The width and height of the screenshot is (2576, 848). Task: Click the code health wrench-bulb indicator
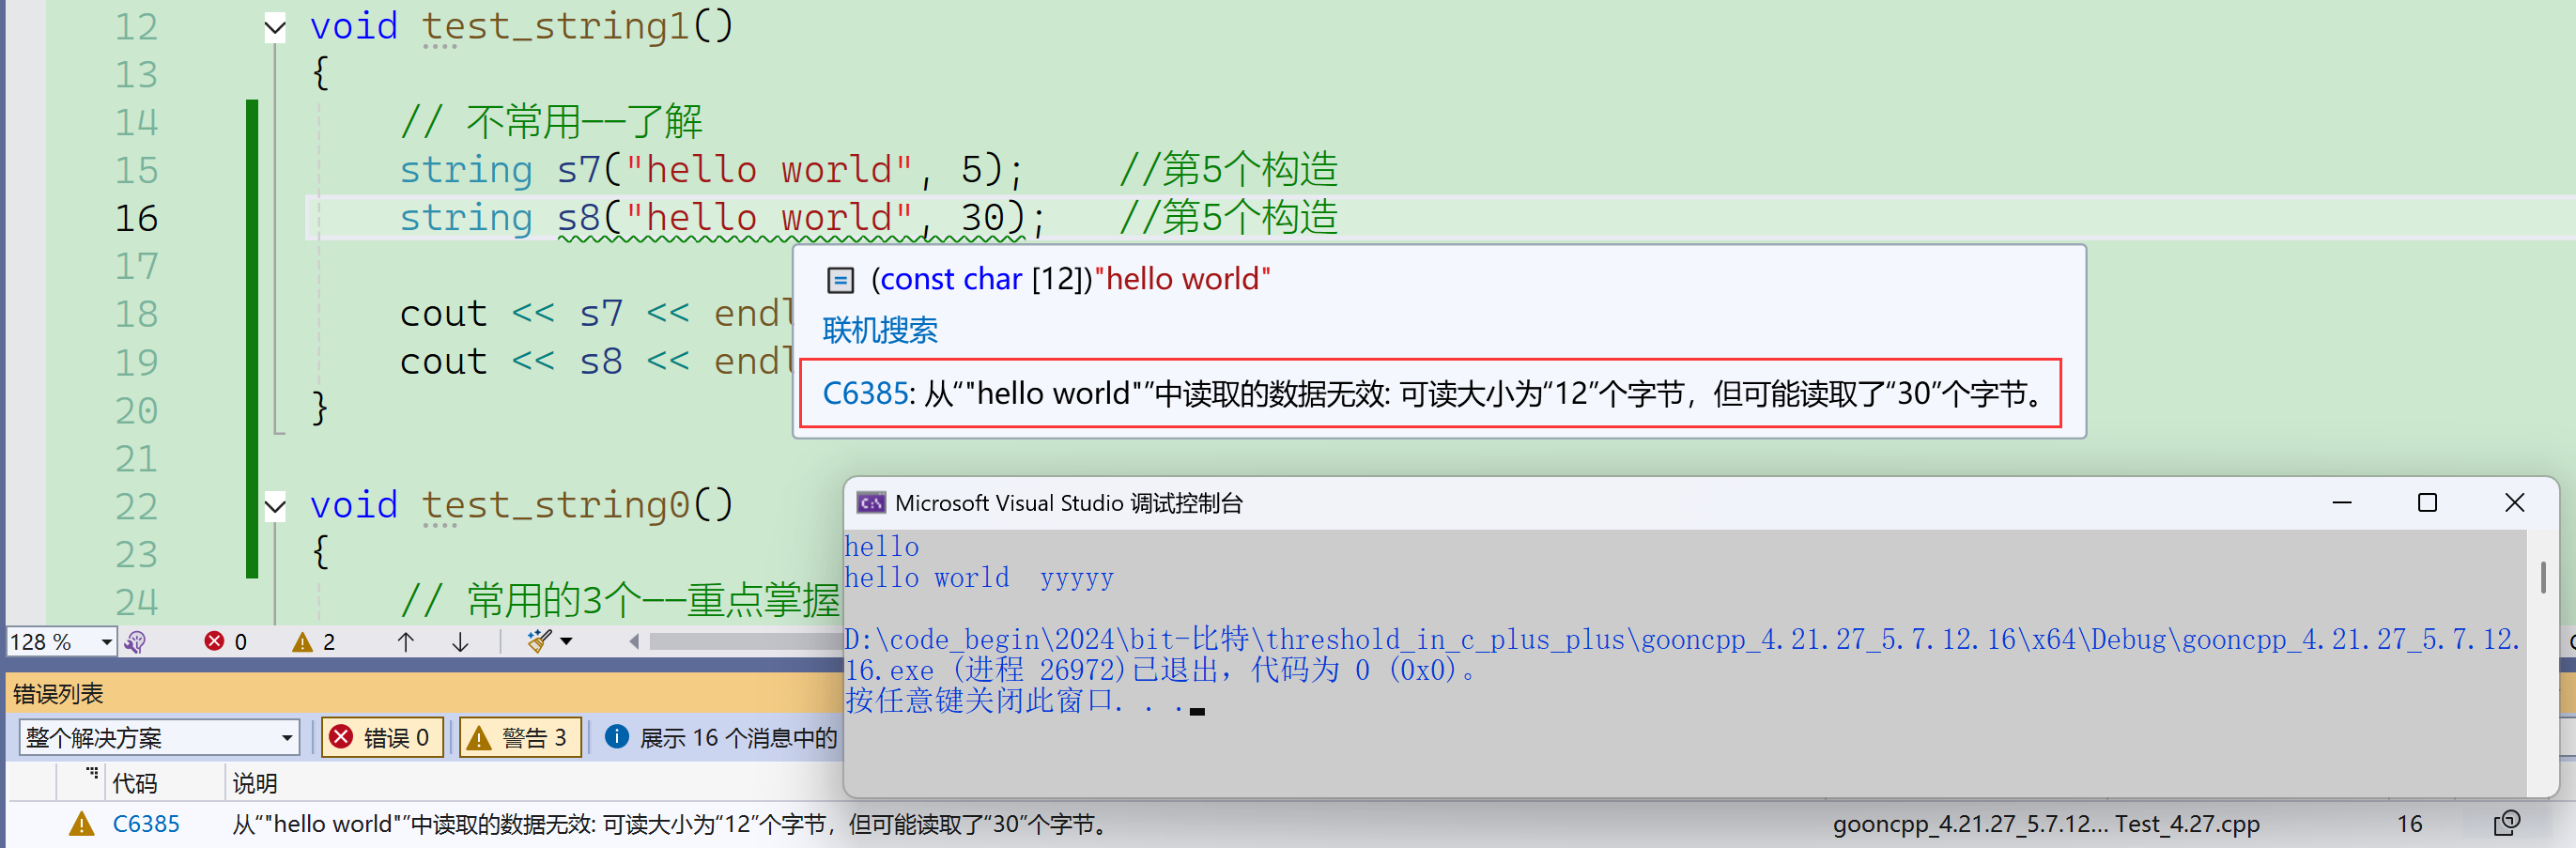click(136, 642)
